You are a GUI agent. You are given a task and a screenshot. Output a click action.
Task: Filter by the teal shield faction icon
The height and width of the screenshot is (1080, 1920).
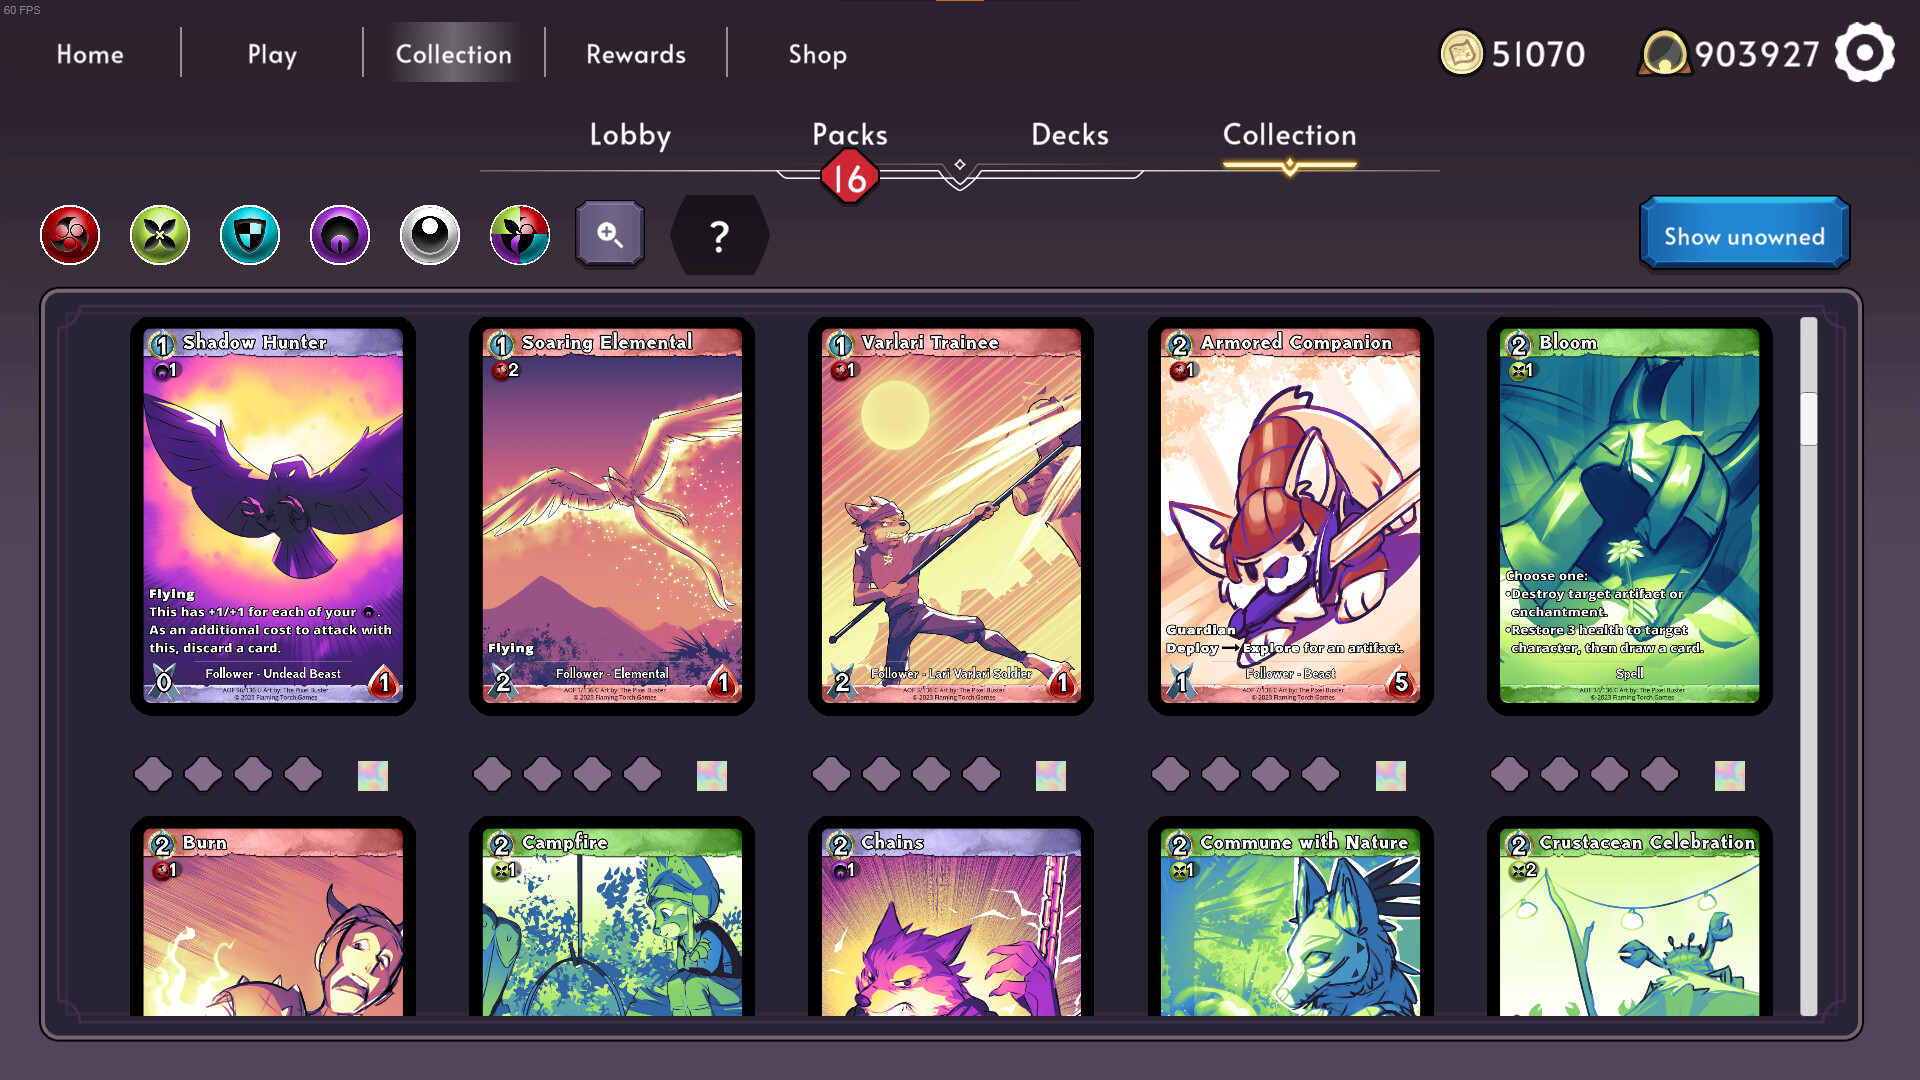click(250, 236)
